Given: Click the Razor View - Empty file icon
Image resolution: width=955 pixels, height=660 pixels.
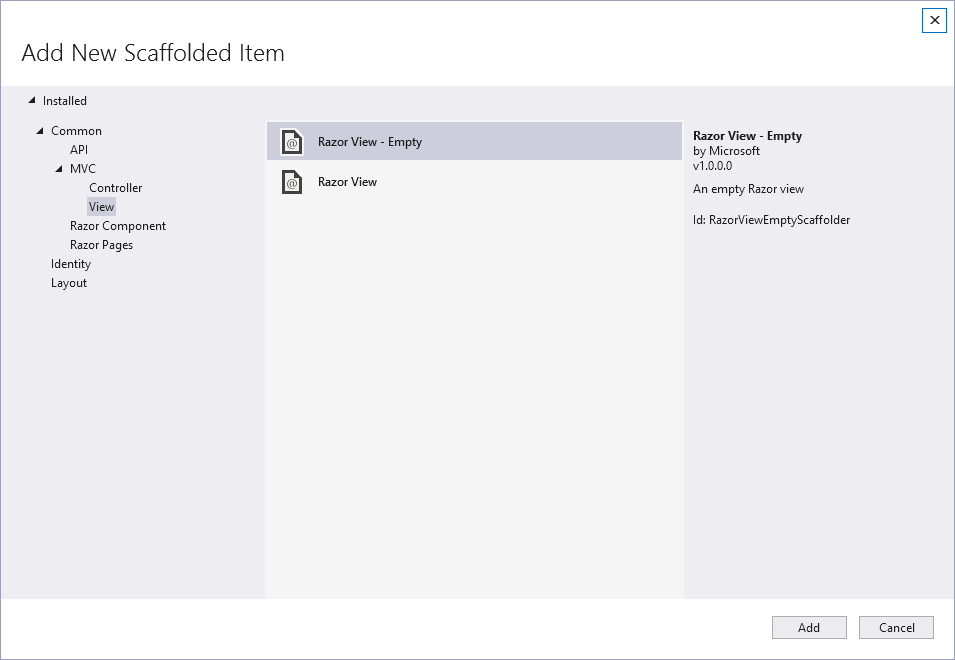Looking at the screenshot, I should click(292, 142).
